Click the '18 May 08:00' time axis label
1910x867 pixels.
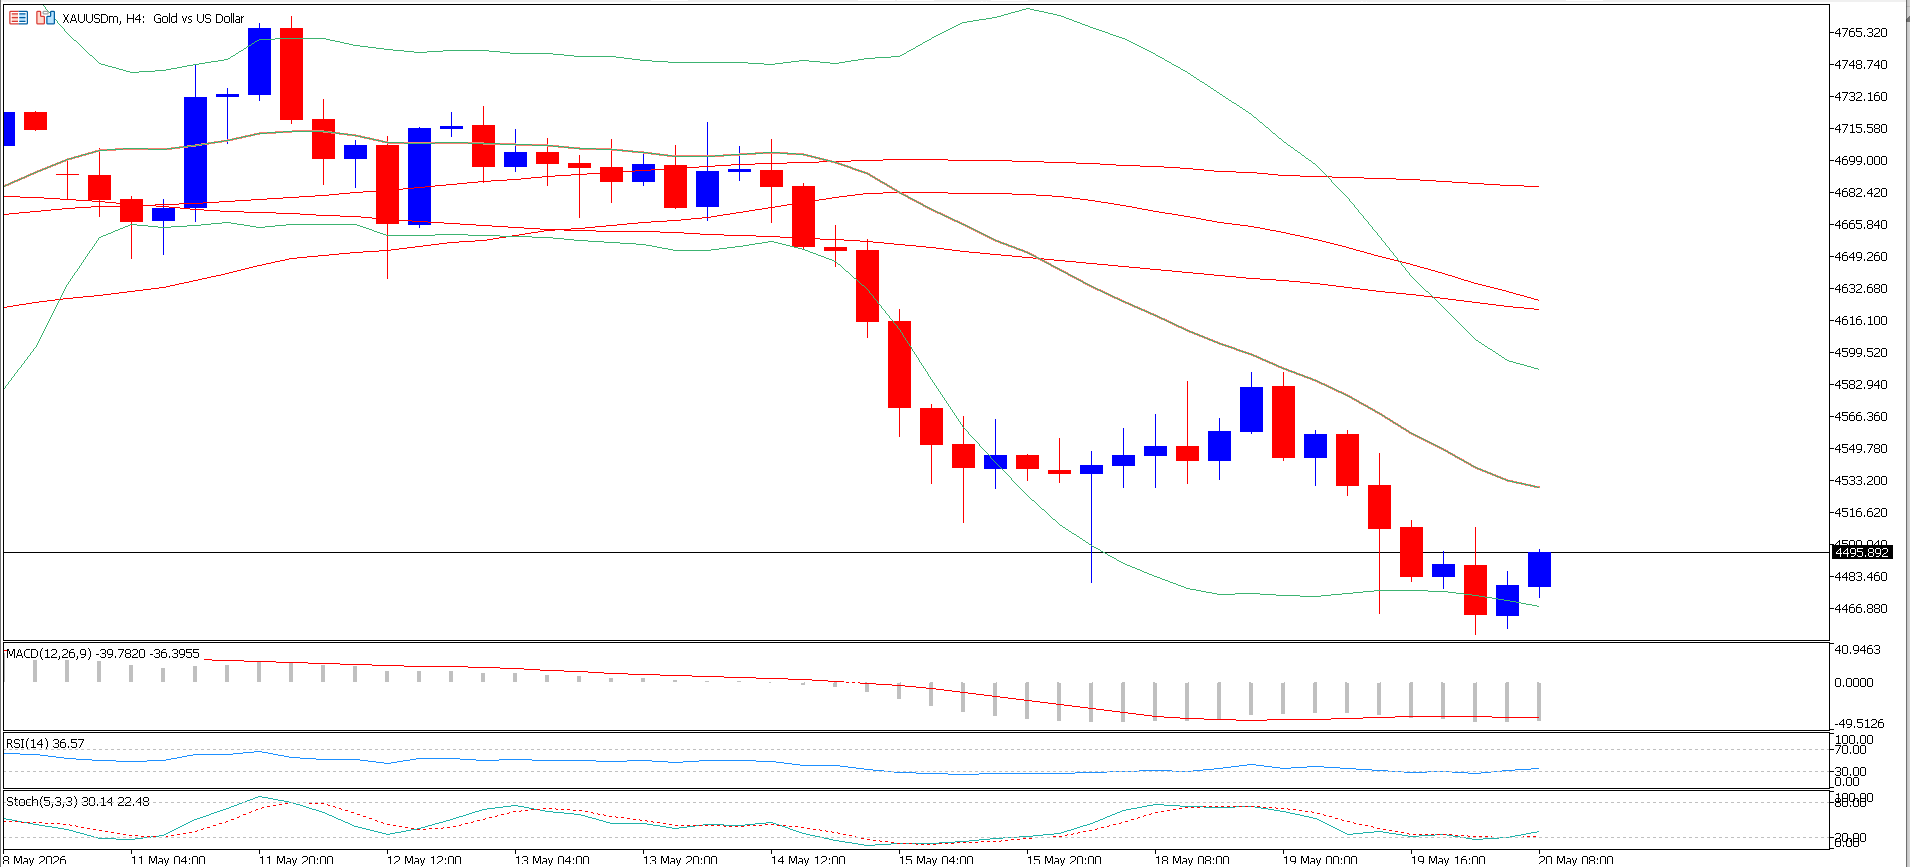point(1192,860)
